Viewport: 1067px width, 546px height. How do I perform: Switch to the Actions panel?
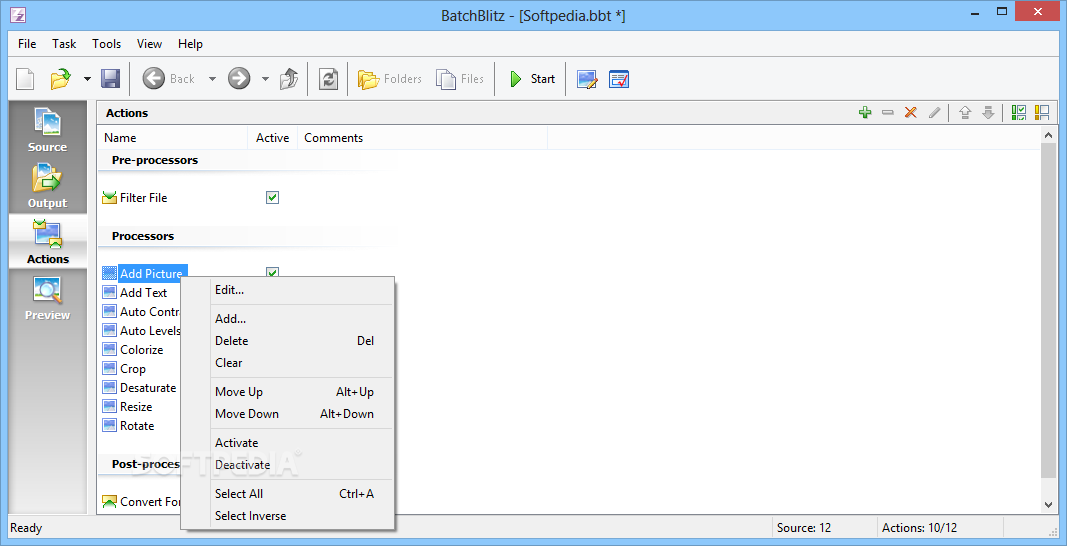[x=48, y=242]
